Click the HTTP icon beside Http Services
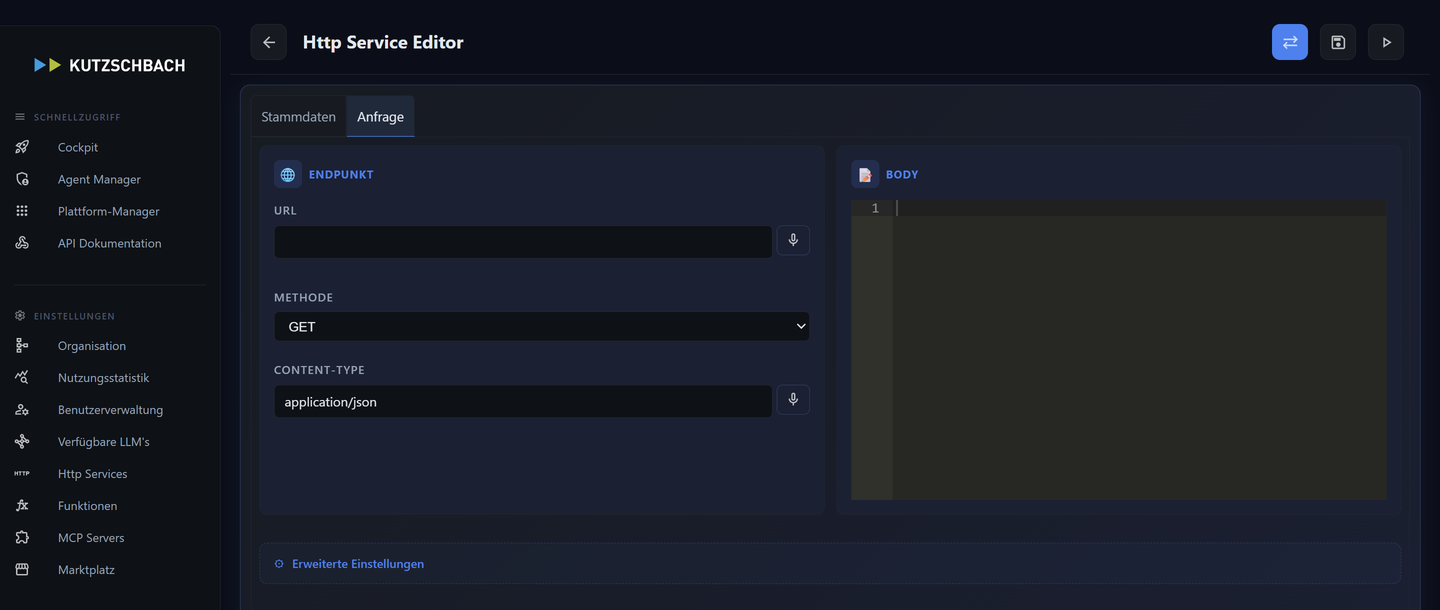Viewport: 1440px width, 610px height. point(22,474)
